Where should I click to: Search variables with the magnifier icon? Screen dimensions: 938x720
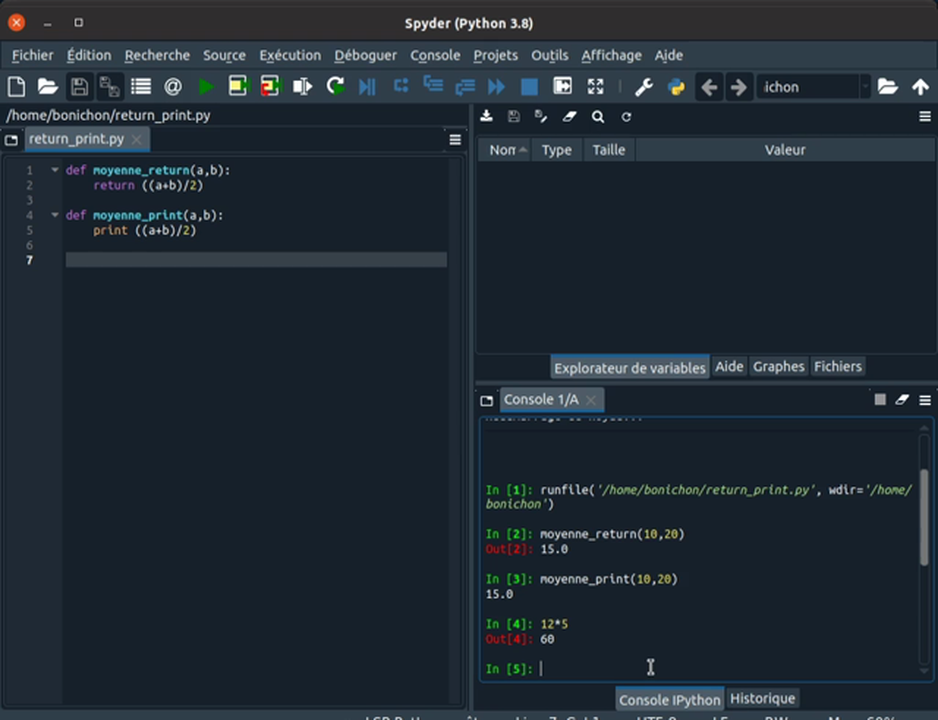point(598,117)
